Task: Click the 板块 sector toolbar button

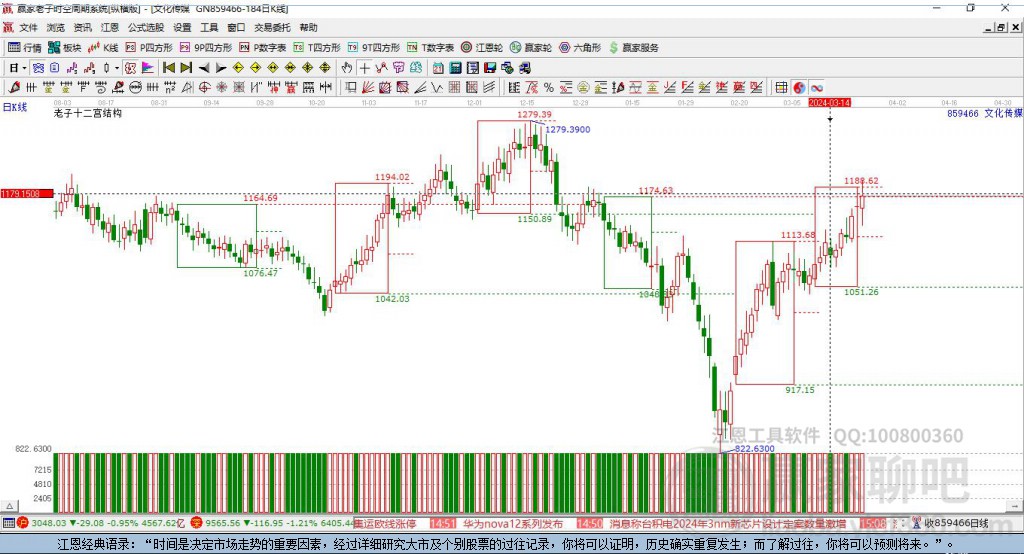Action: point(65,48)
